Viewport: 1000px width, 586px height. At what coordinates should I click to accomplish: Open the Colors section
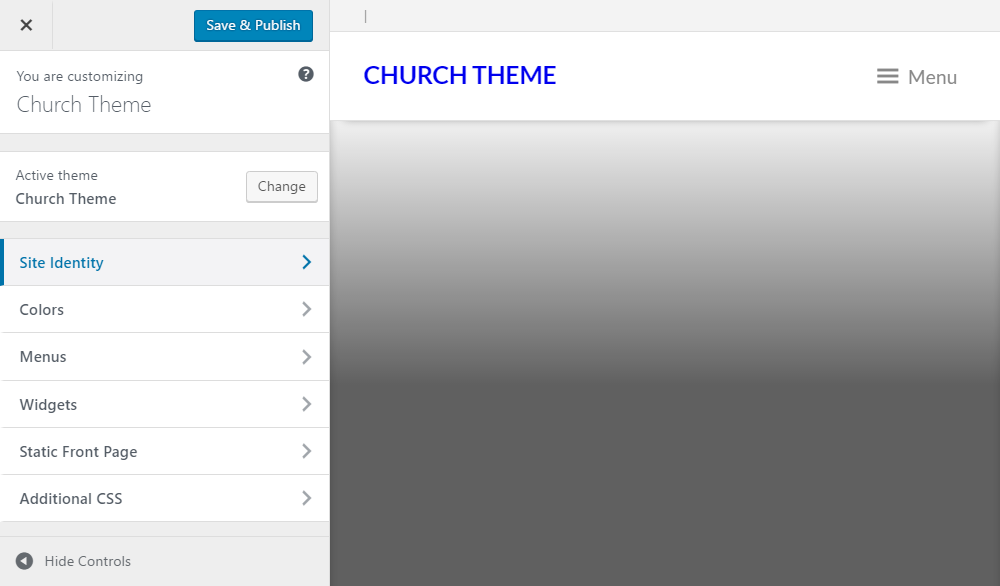(x=165, y=309)
